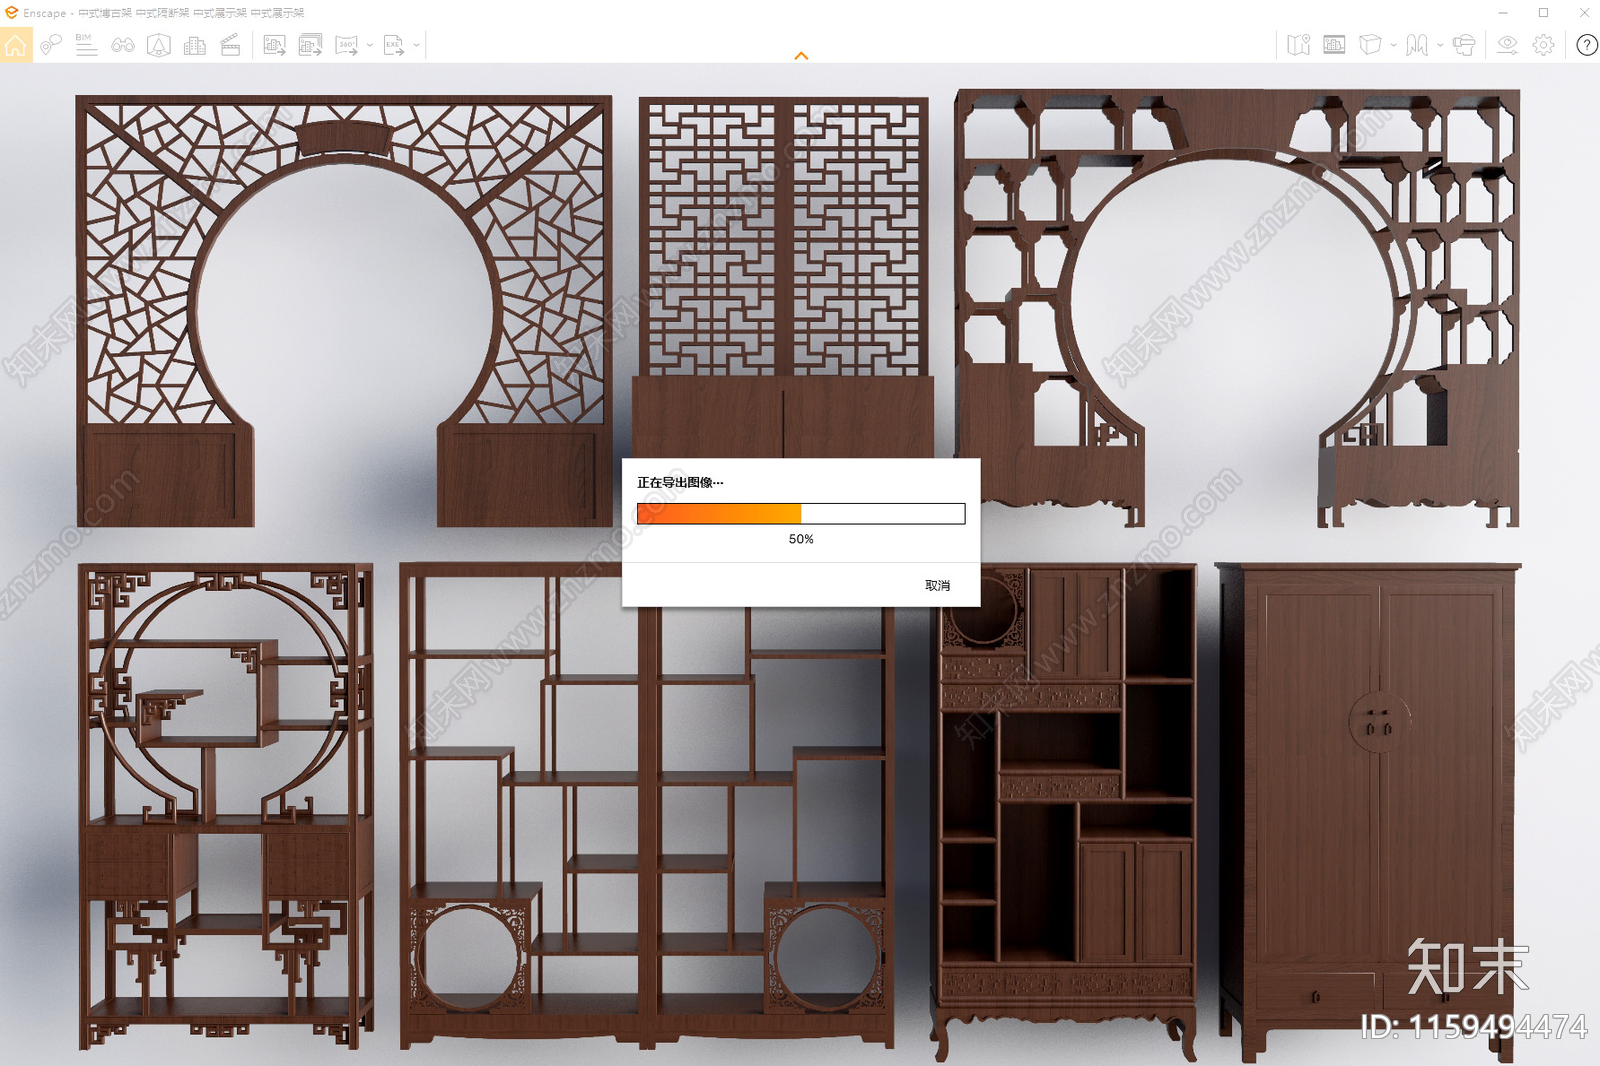Expand the navigation mode dropdown arrow

tap(1440, 45)
